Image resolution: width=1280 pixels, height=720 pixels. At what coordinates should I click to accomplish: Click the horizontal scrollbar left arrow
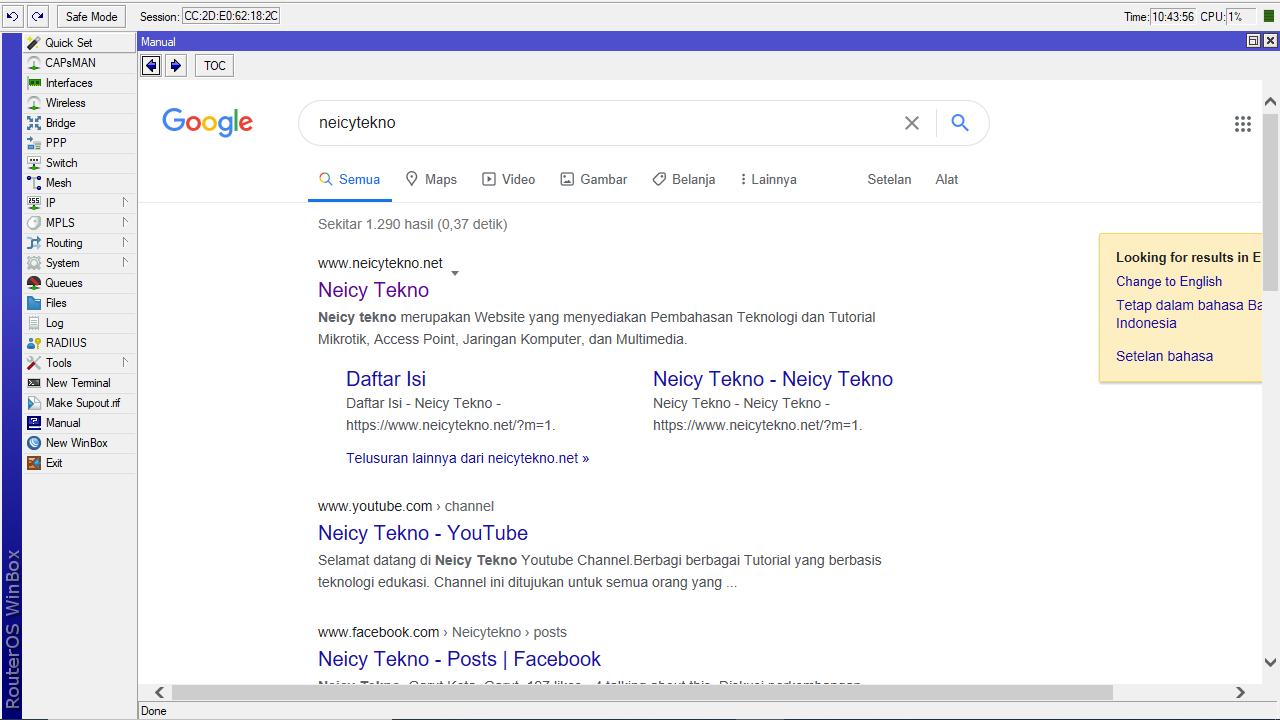coord(160,692)
